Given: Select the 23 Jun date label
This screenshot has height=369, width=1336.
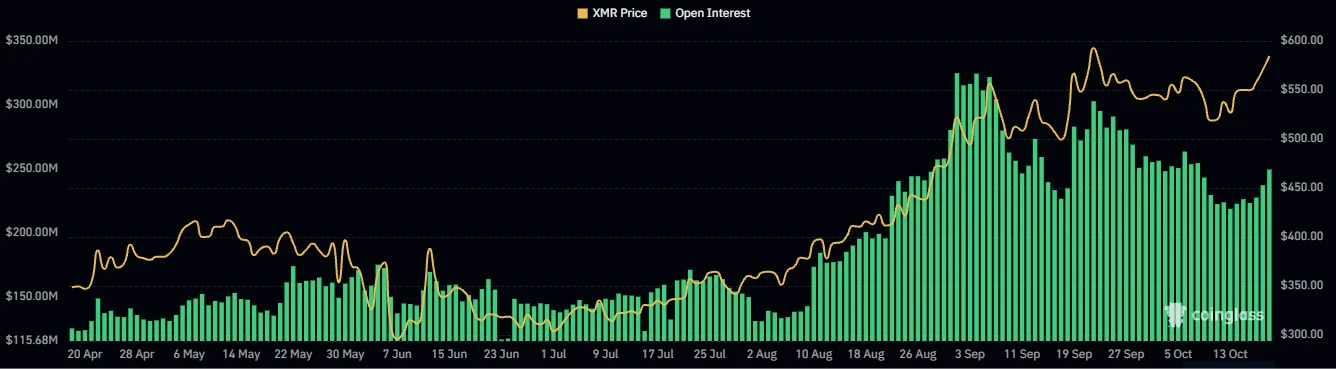Looking at the screenshot, I should pyautogui.click(x=502, y=354).
